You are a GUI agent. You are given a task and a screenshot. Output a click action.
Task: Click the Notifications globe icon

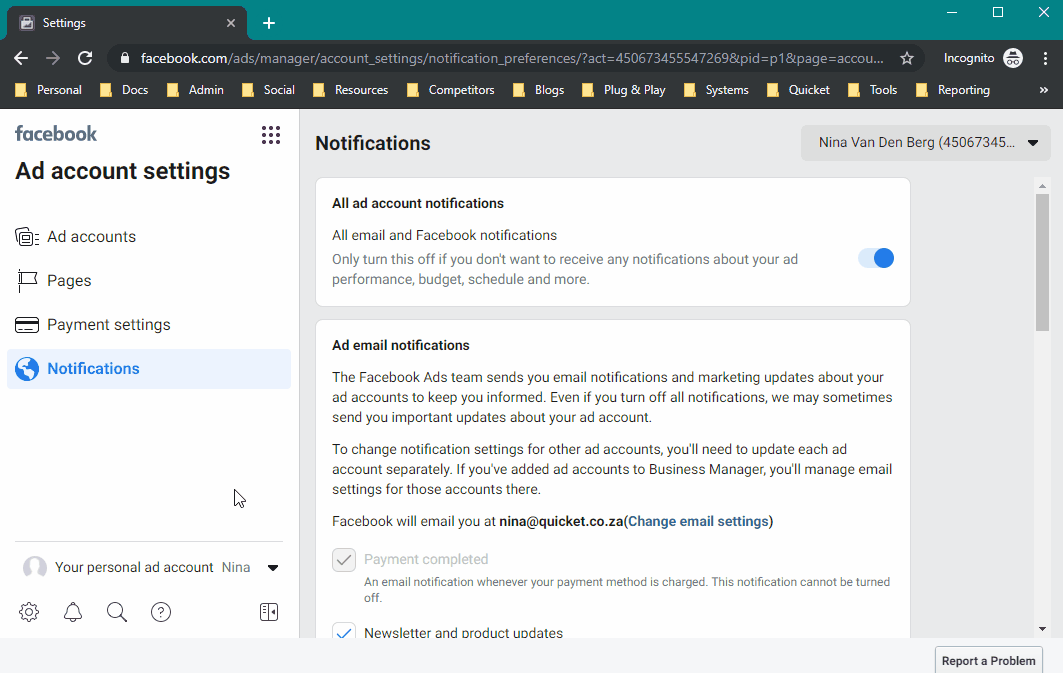[27, 369]
